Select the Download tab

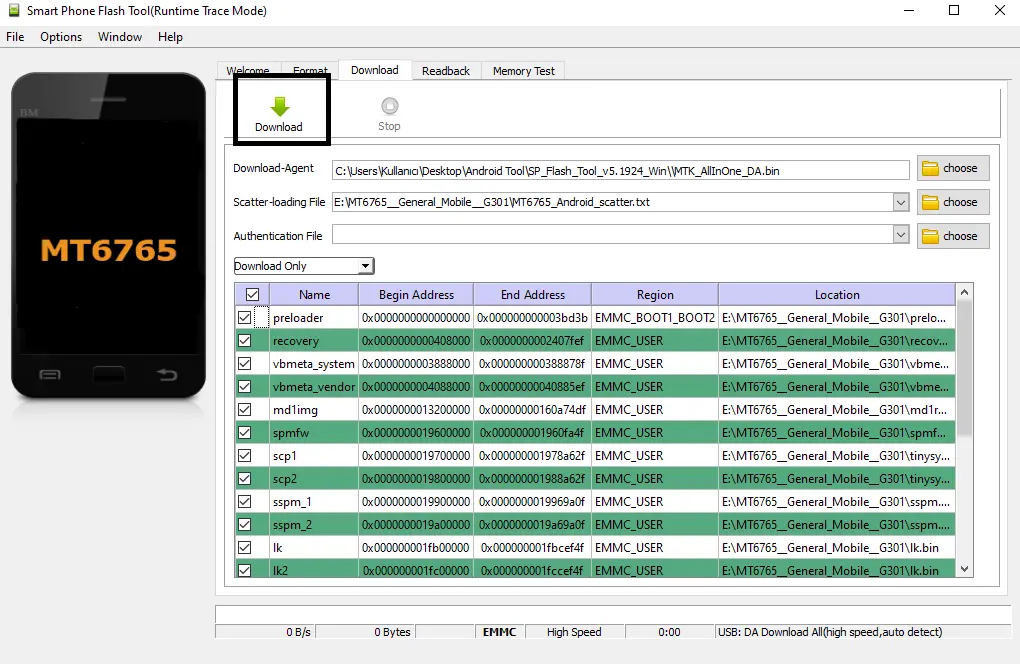pyautogui.click(x=375, y=70)
